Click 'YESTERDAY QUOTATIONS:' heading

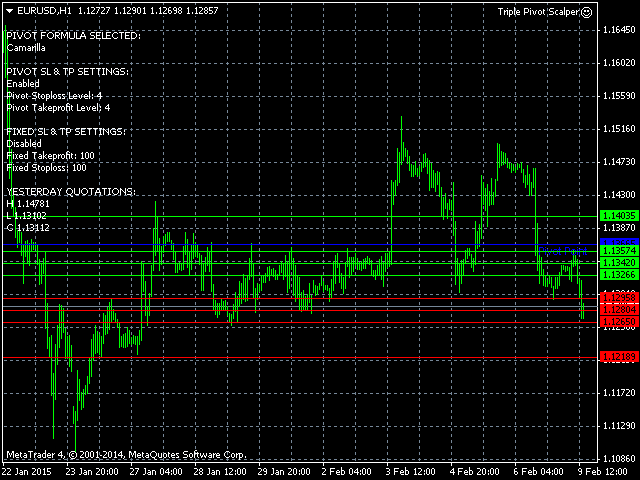[x=71, y=191]
